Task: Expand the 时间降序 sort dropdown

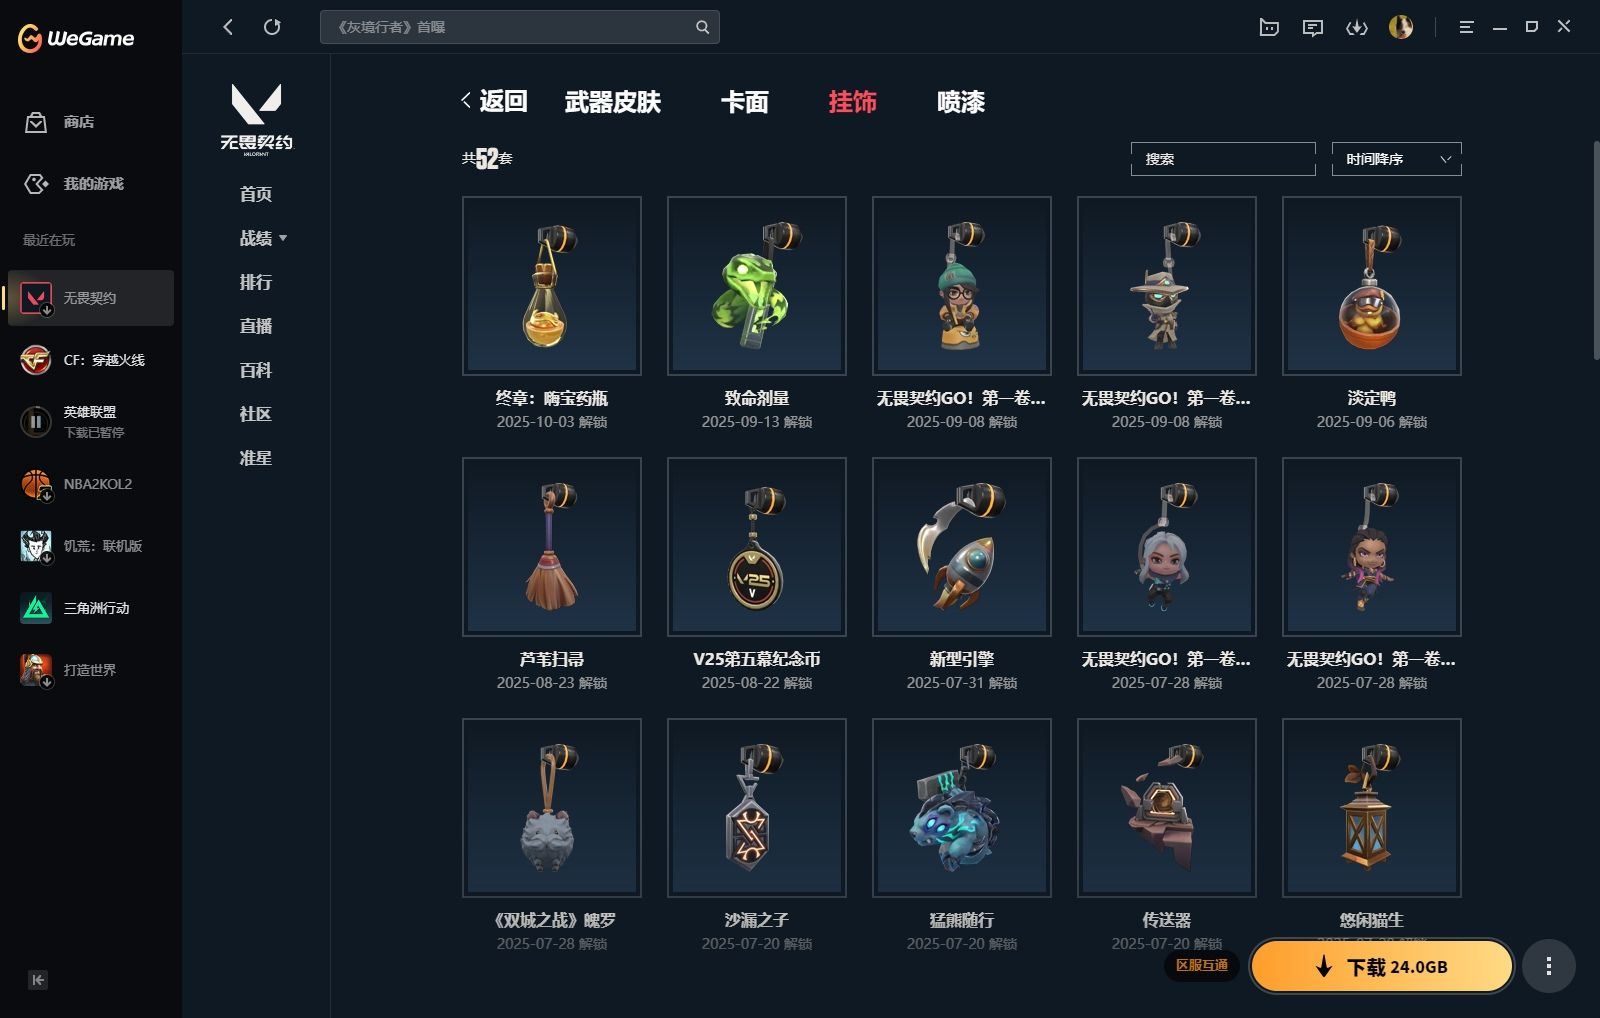Action: point(1397,159)
